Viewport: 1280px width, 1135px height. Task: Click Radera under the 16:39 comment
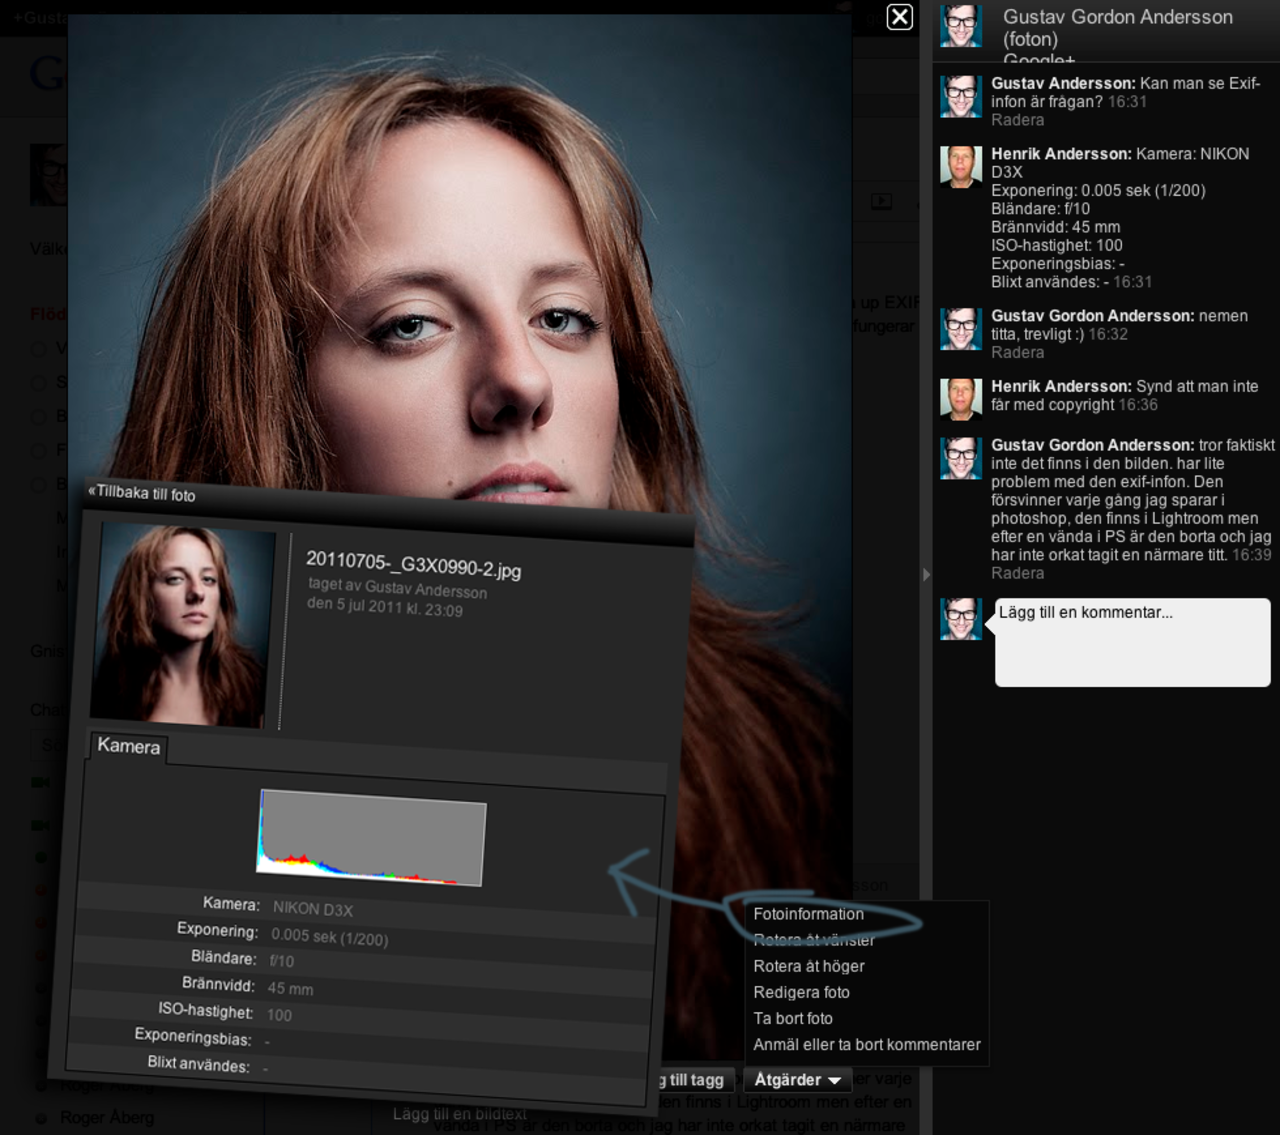pyautogui.click(x=1017, y=573)
